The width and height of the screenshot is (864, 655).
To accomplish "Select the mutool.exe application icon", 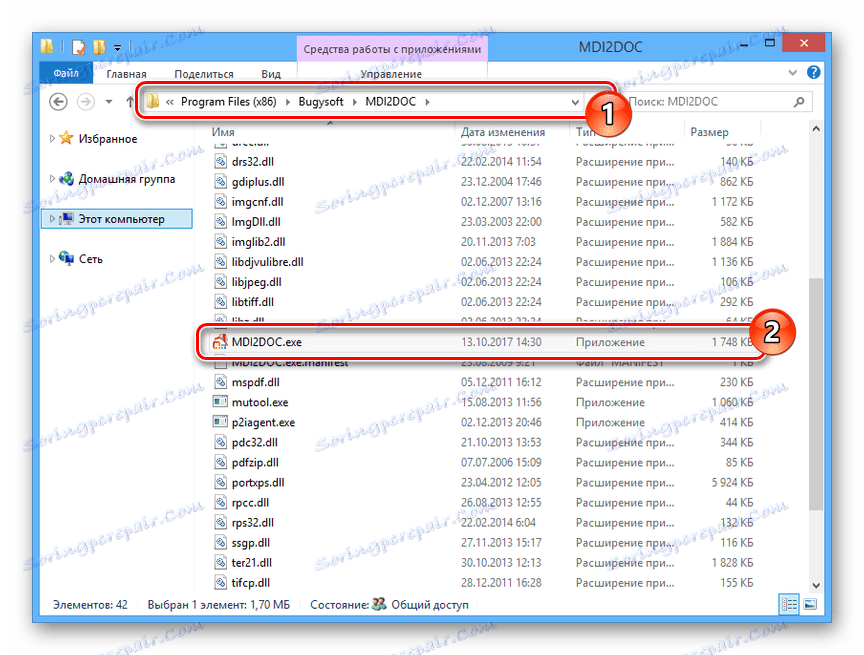I will coord(220,402).
